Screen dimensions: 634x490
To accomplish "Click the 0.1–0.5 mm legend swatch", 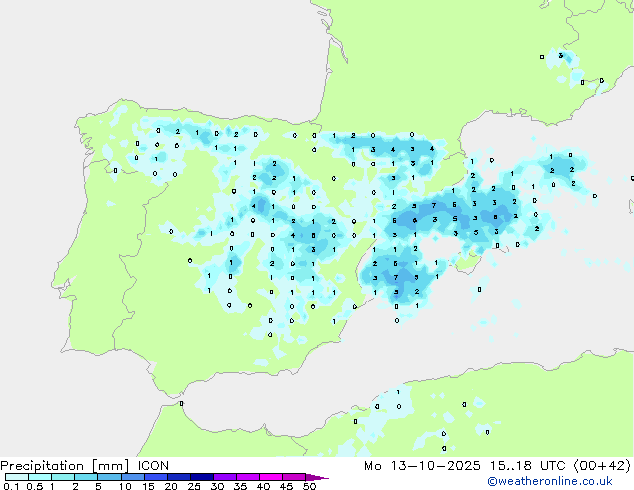I will click(x=17, y=477).
